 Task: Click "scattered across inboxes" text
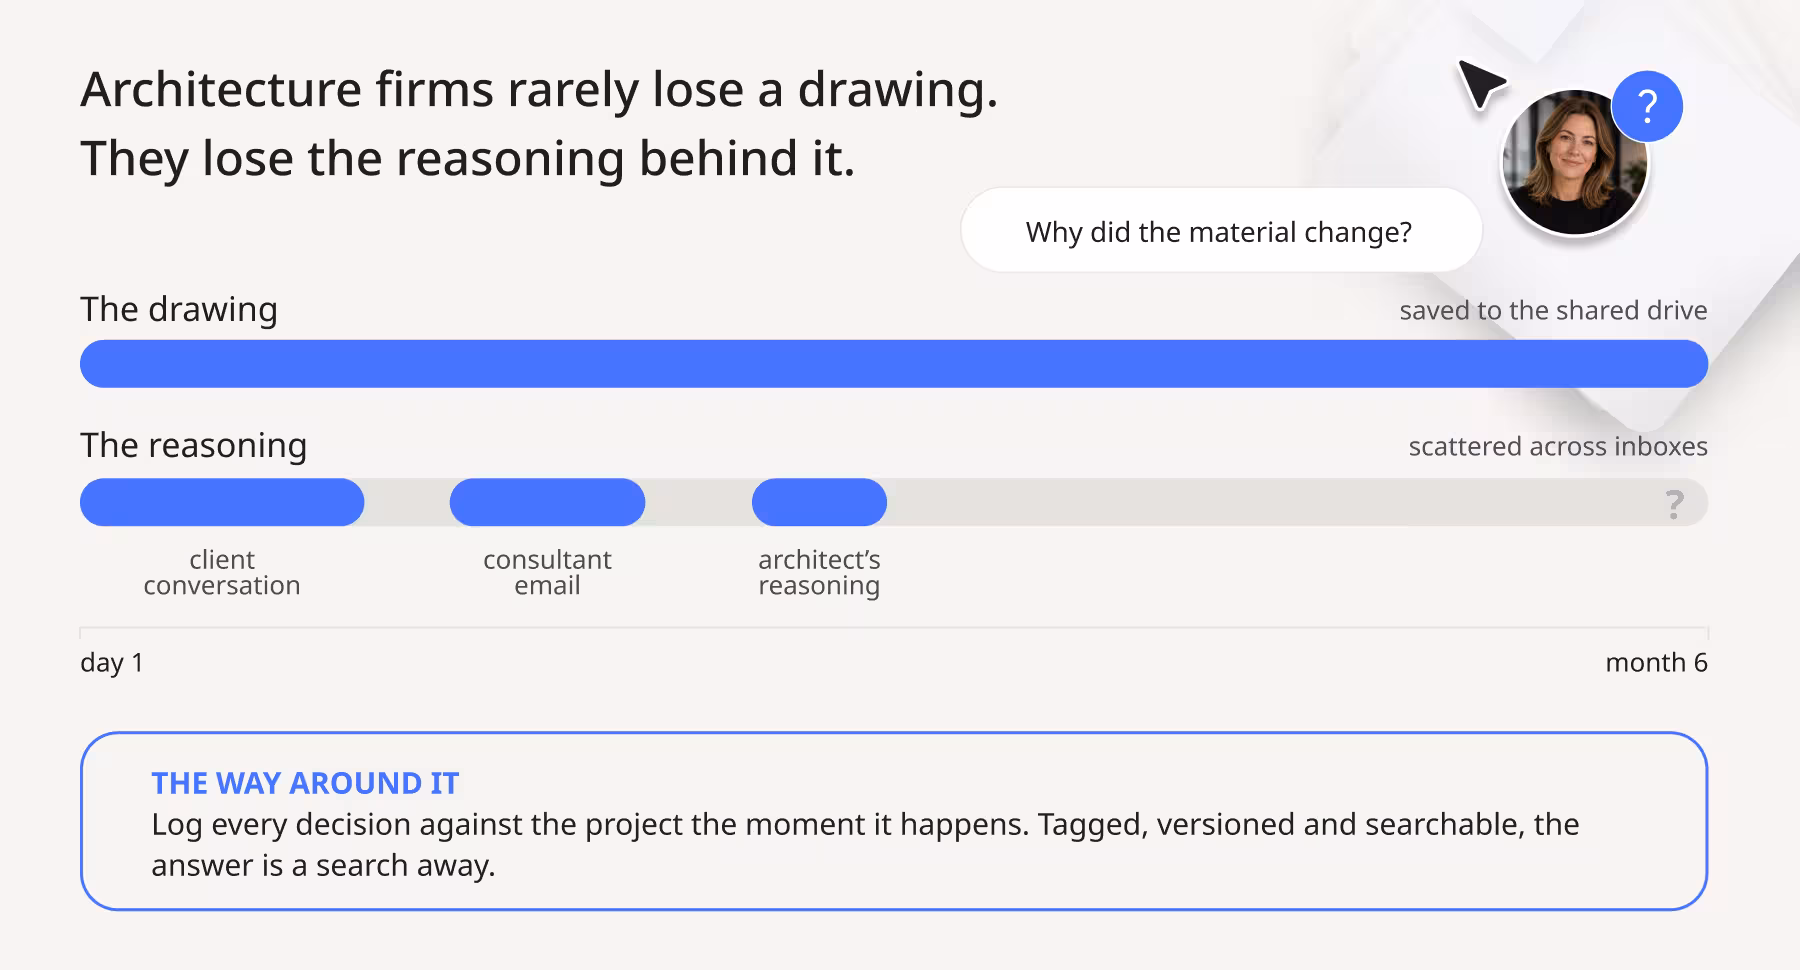[1558, 446]
